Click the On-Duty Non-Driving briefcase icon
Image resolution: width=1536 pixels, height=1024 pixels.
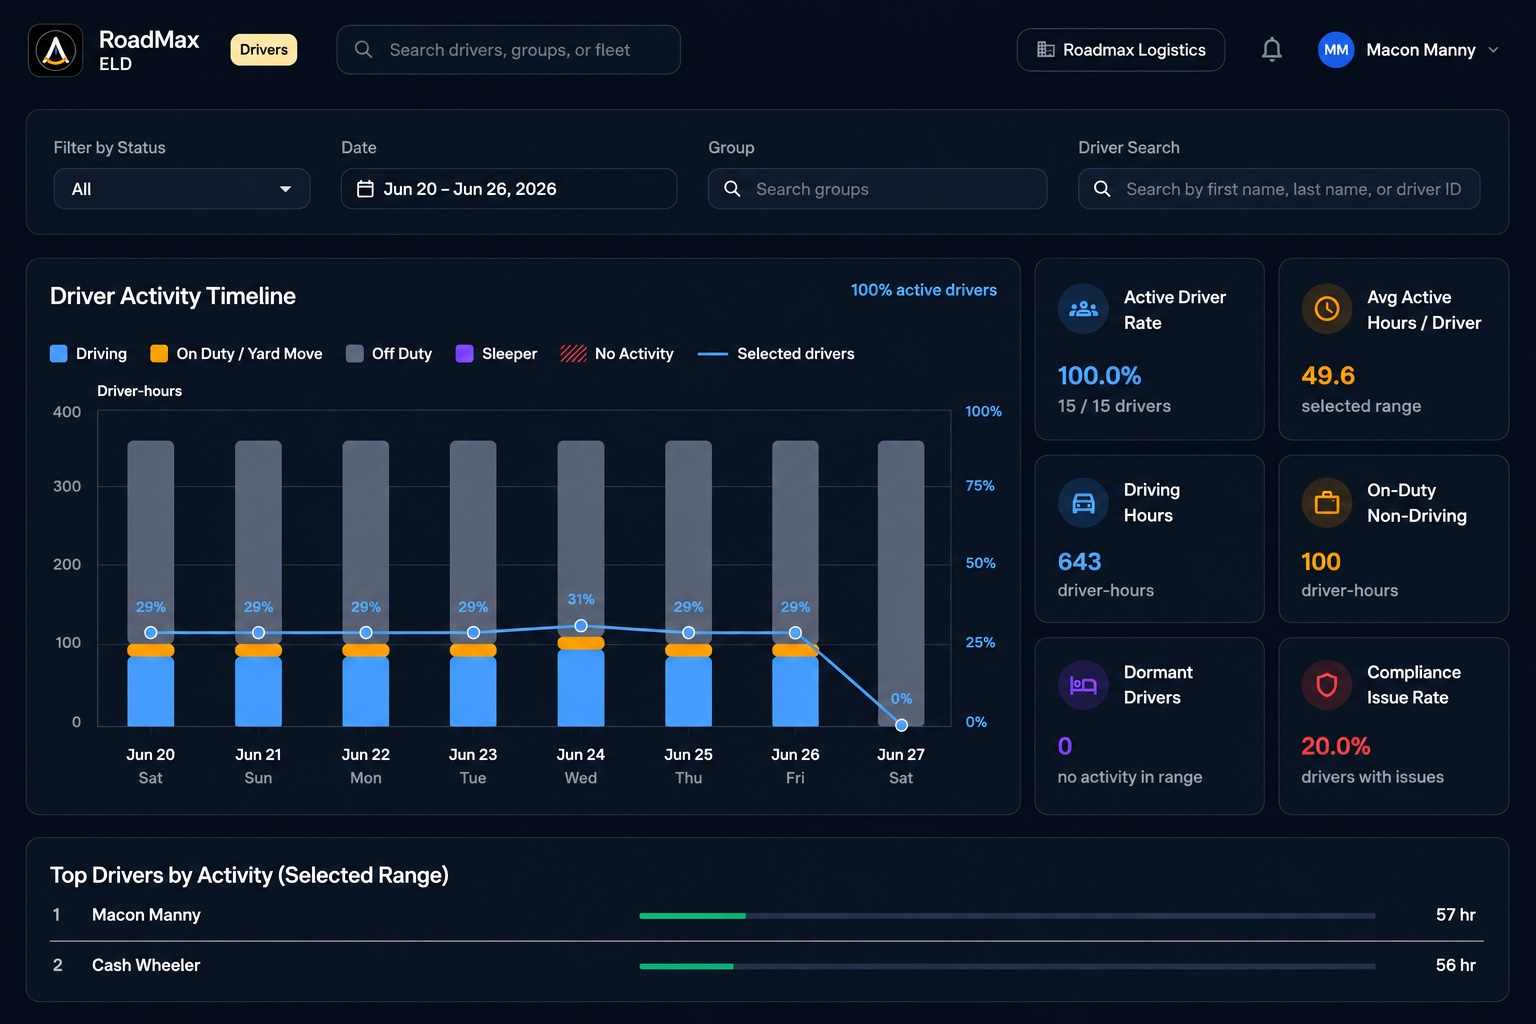1327,503
